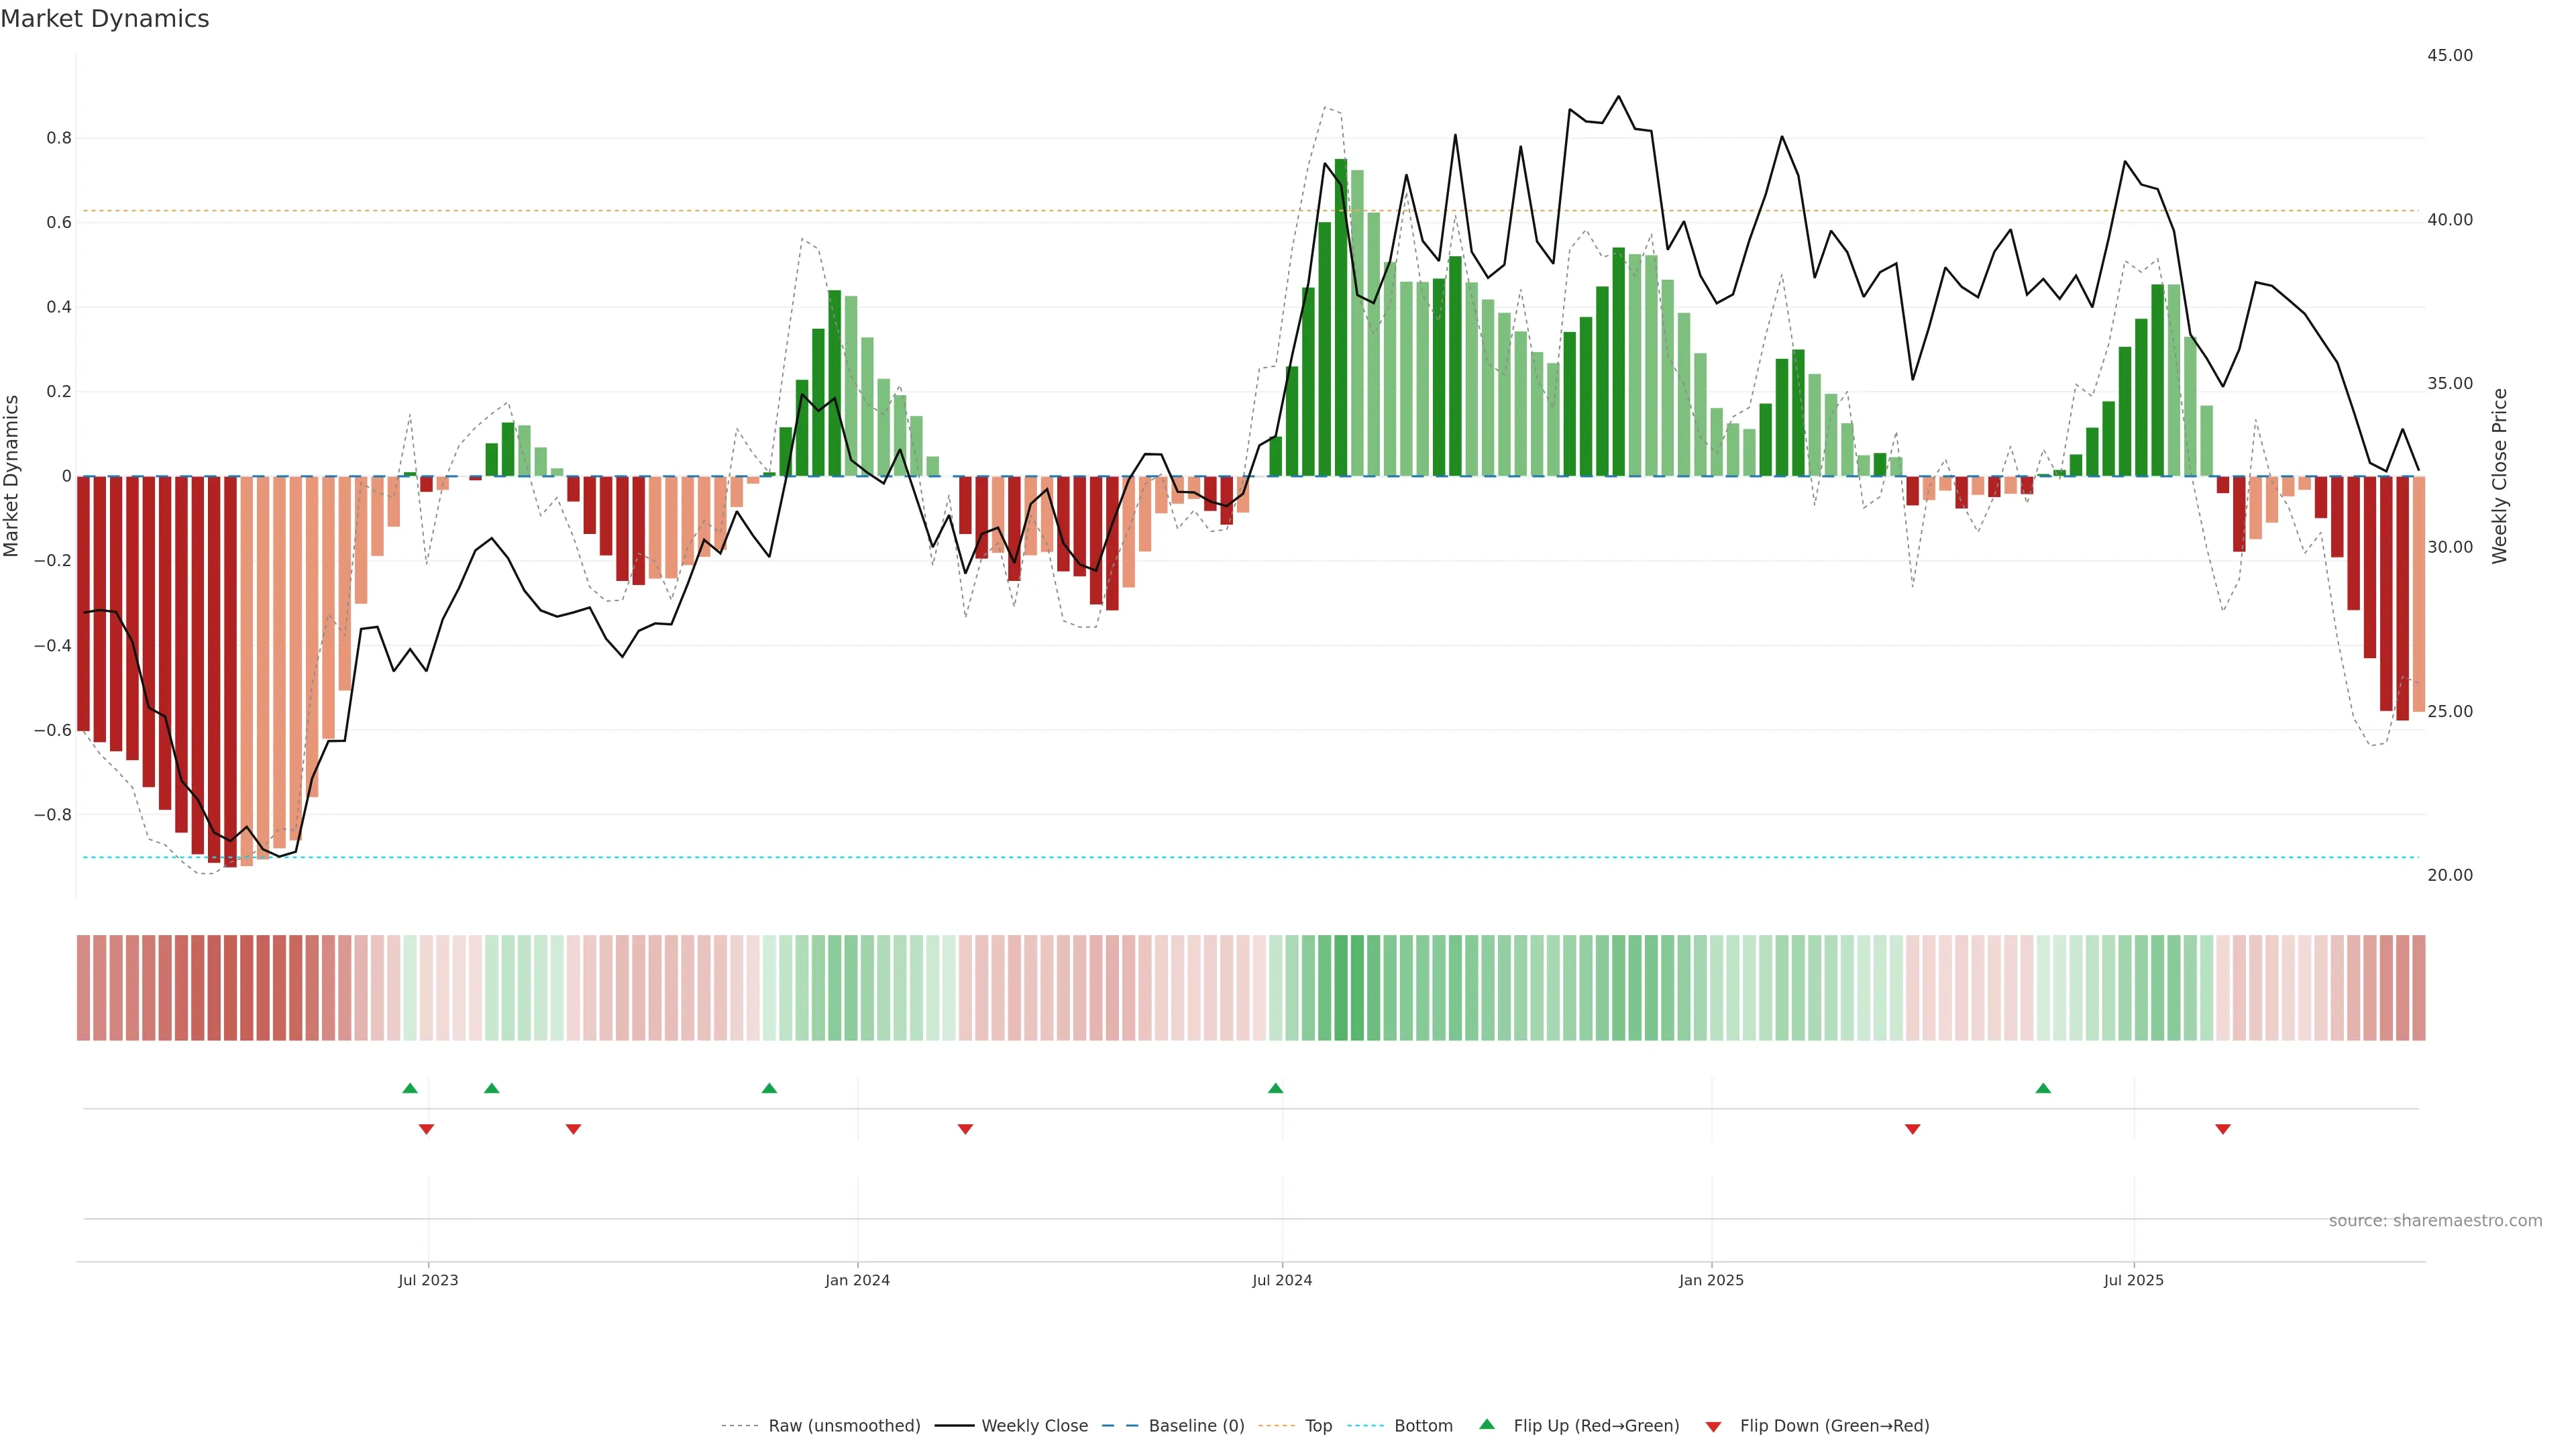Click the Jul 2024 x-axis label
The image size is (2576, 1449).
(x=1282, y=1280)
